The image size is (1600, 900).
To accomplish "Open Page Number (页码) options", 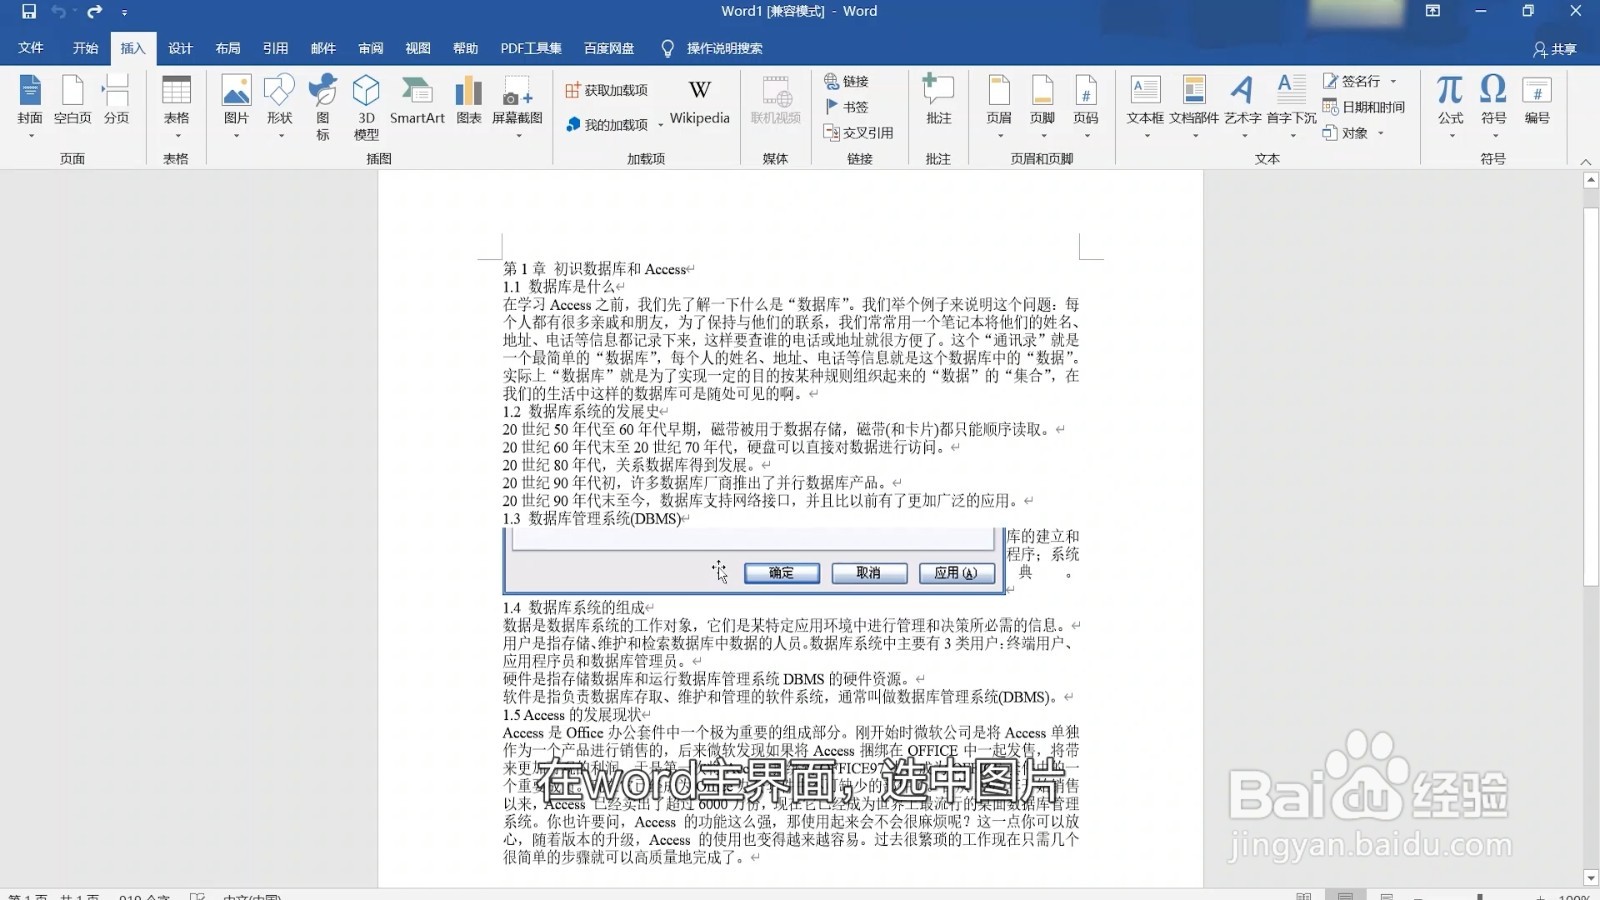I will (x=1086, y=106).
